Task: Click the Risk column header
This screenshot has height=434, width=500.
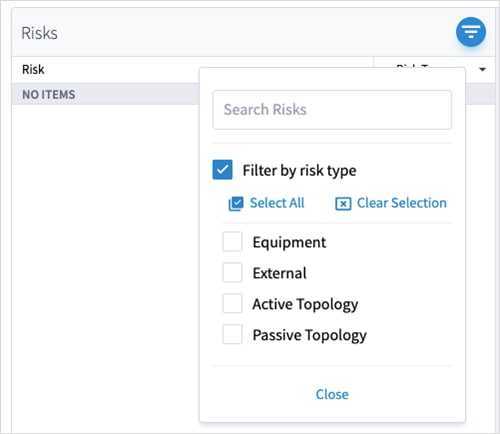Action: 33,69
